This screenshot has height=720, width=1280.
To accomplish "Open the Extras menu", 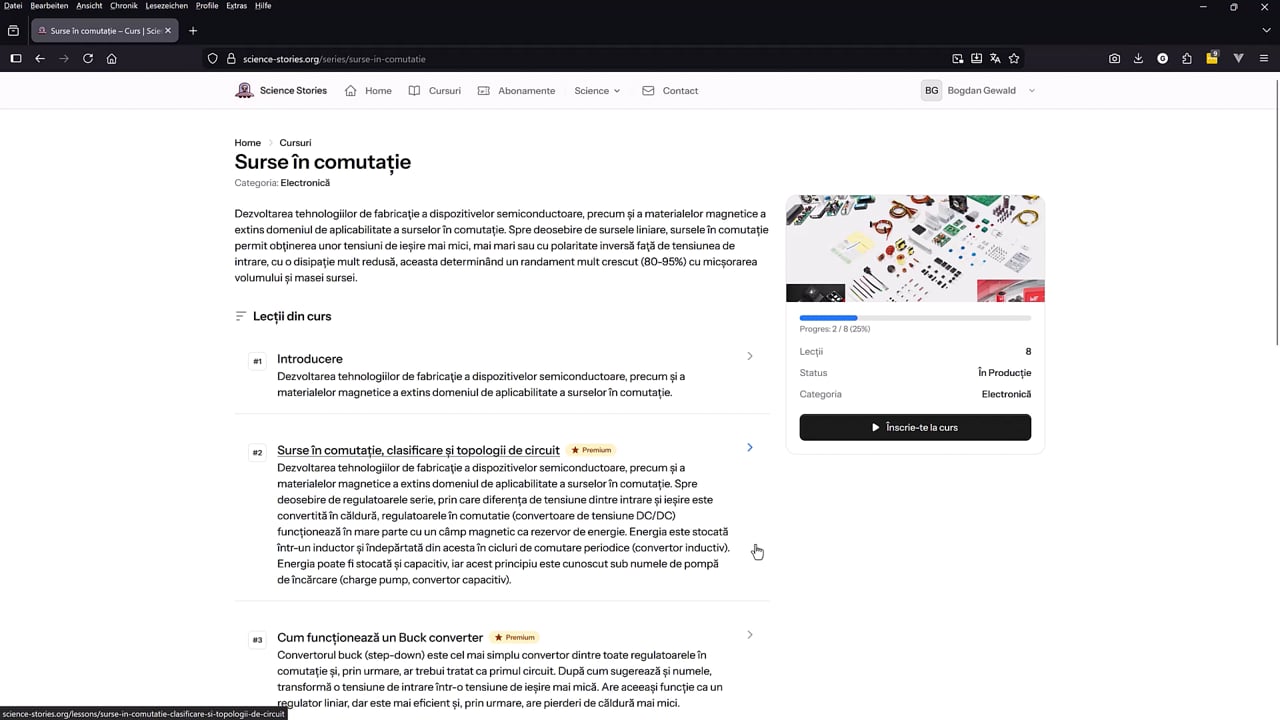I will pyautogui.click(x=236, y=6).
